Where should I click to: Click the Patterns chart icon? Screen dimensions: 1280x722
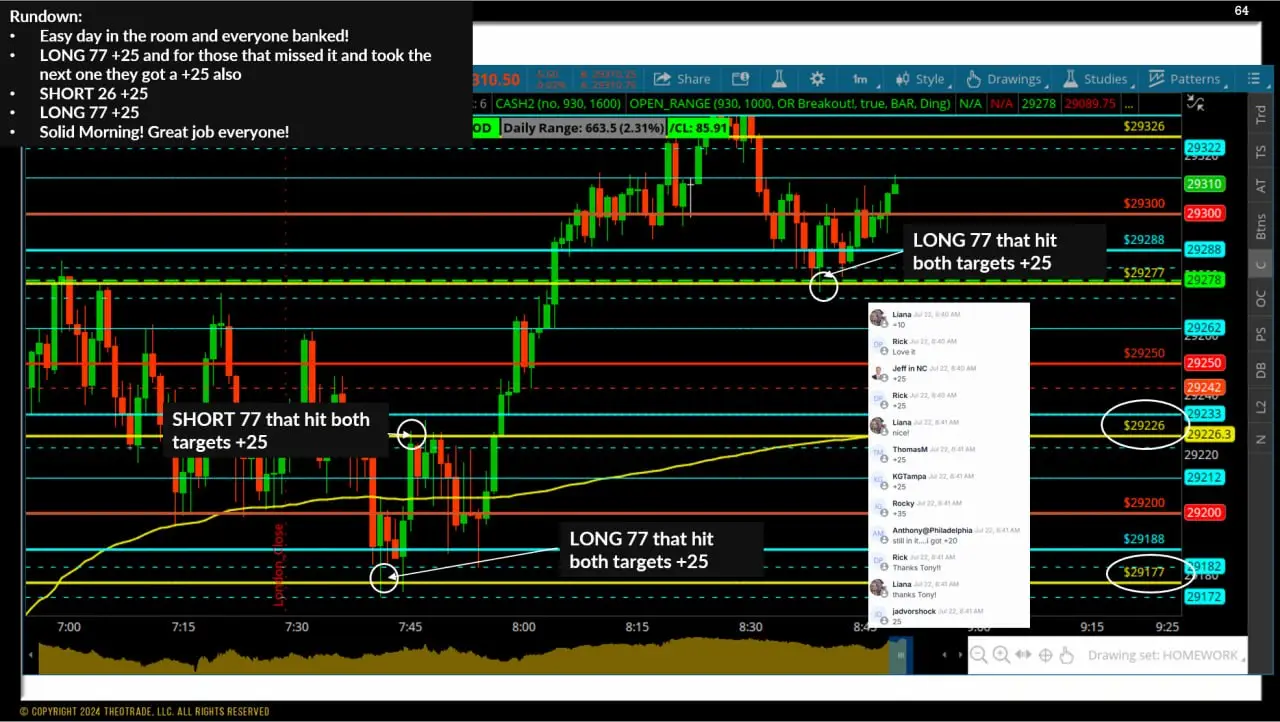[1157, 79]
